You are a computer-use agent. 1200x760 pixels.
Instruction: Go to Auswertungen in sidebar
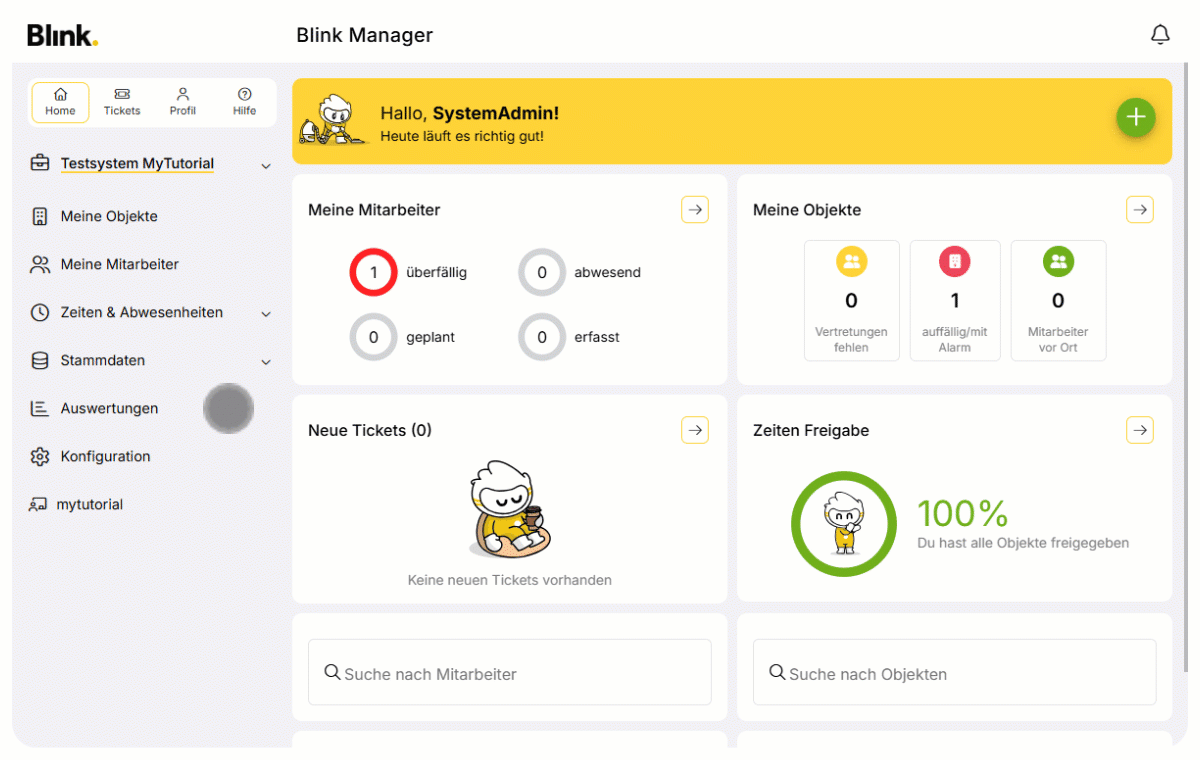pos(109,408)
